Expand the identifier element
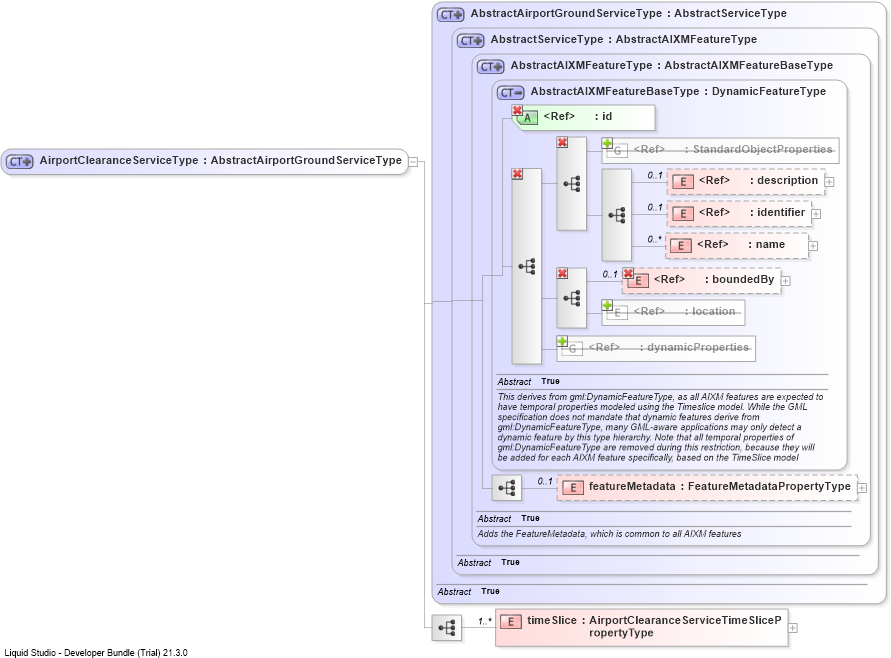The image size is (891, 658). [816, 214]
